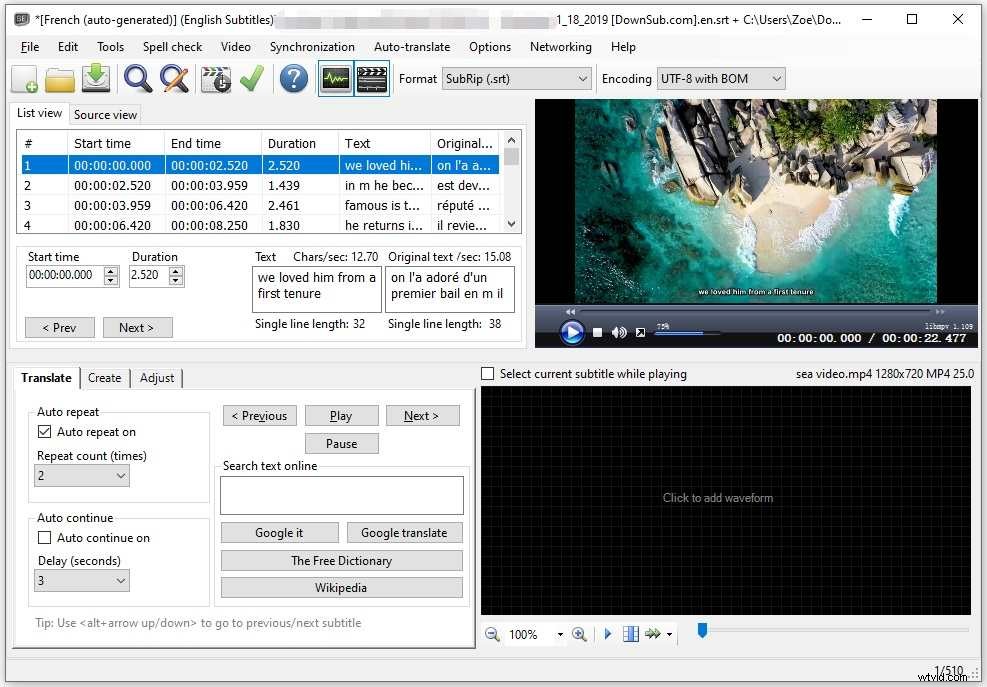Open the Synchronization menu
Image resolution: width=987 pixels, height=687 pixels.
click(x=312, y=46)
